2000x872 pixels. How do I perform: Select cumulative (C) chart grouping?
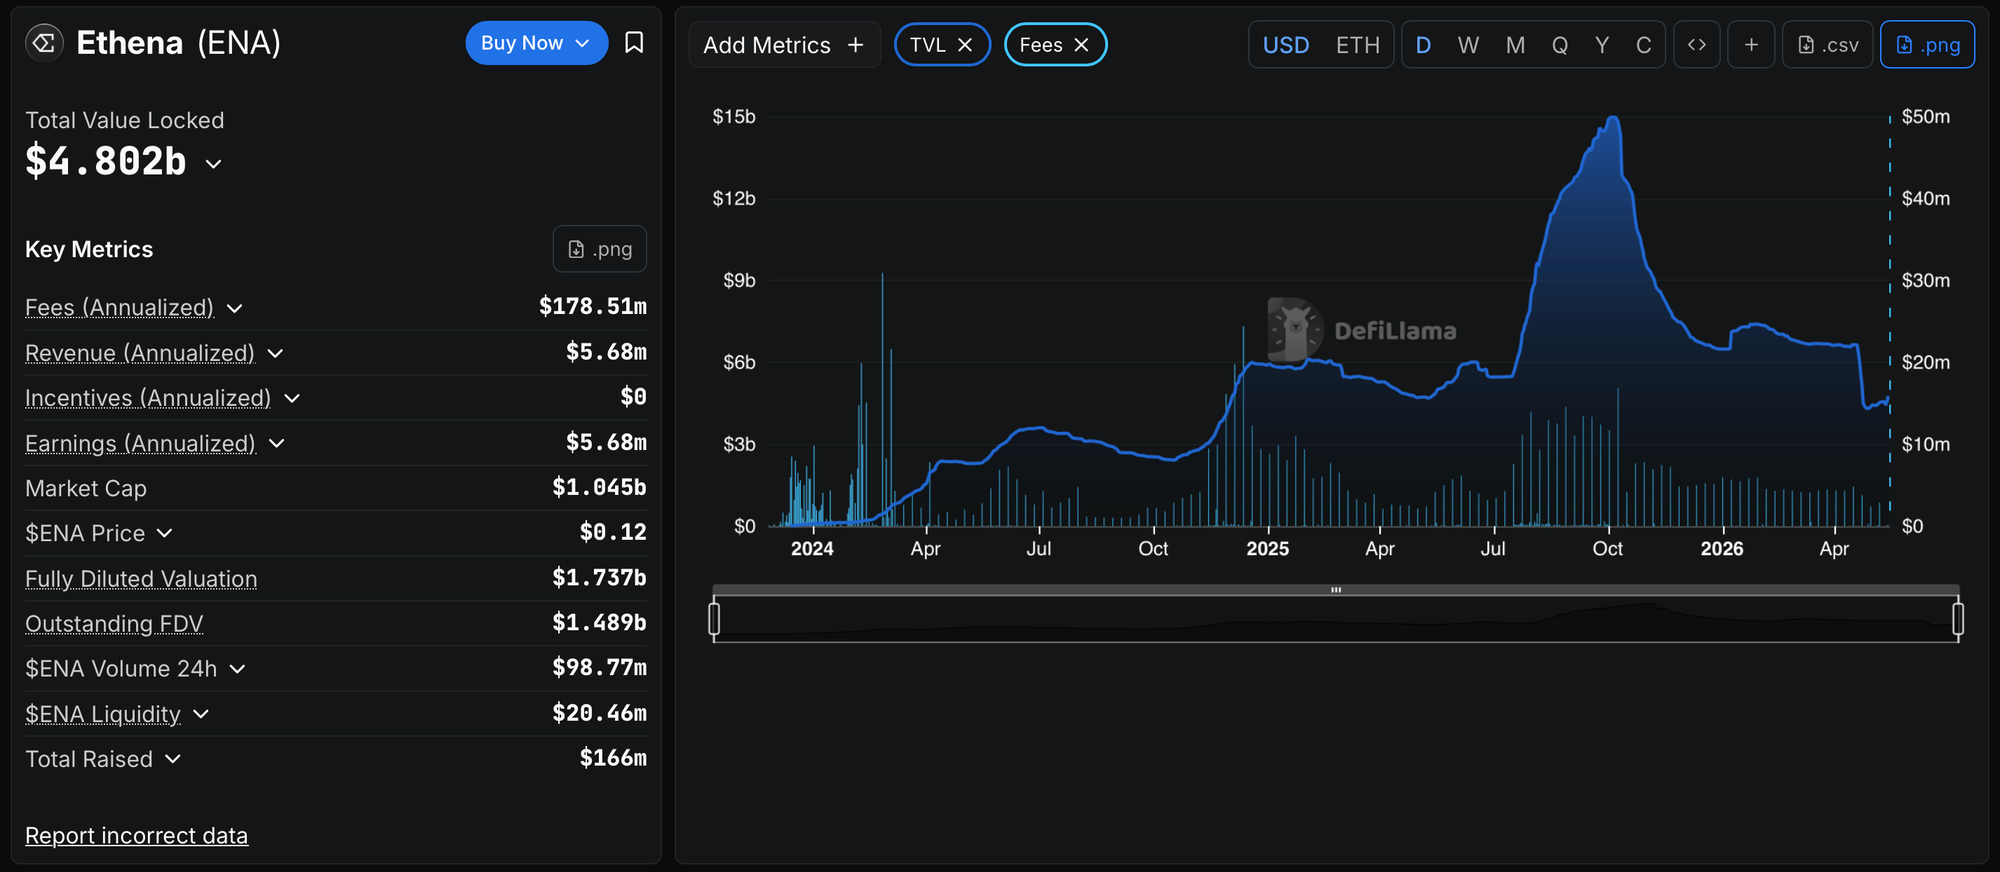1643,45
